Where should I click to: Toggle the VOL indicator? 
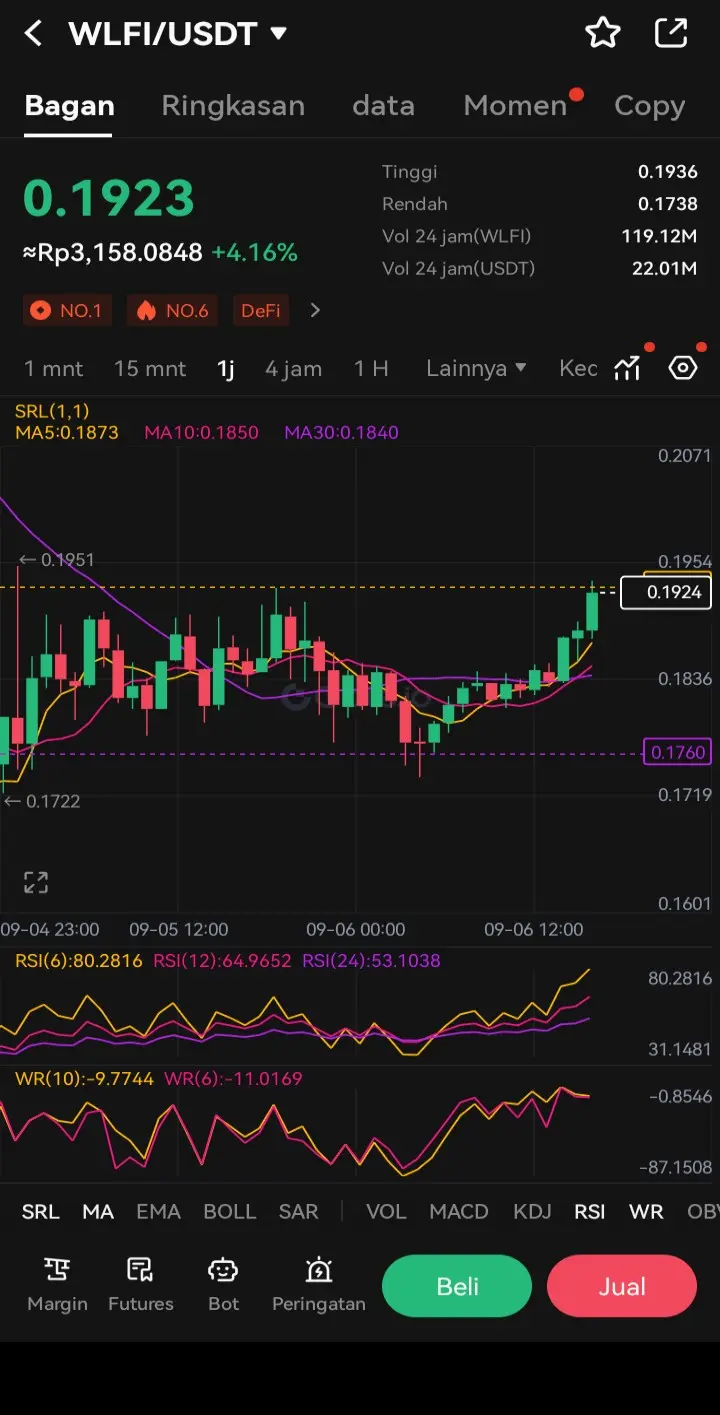click(386, 1211)
